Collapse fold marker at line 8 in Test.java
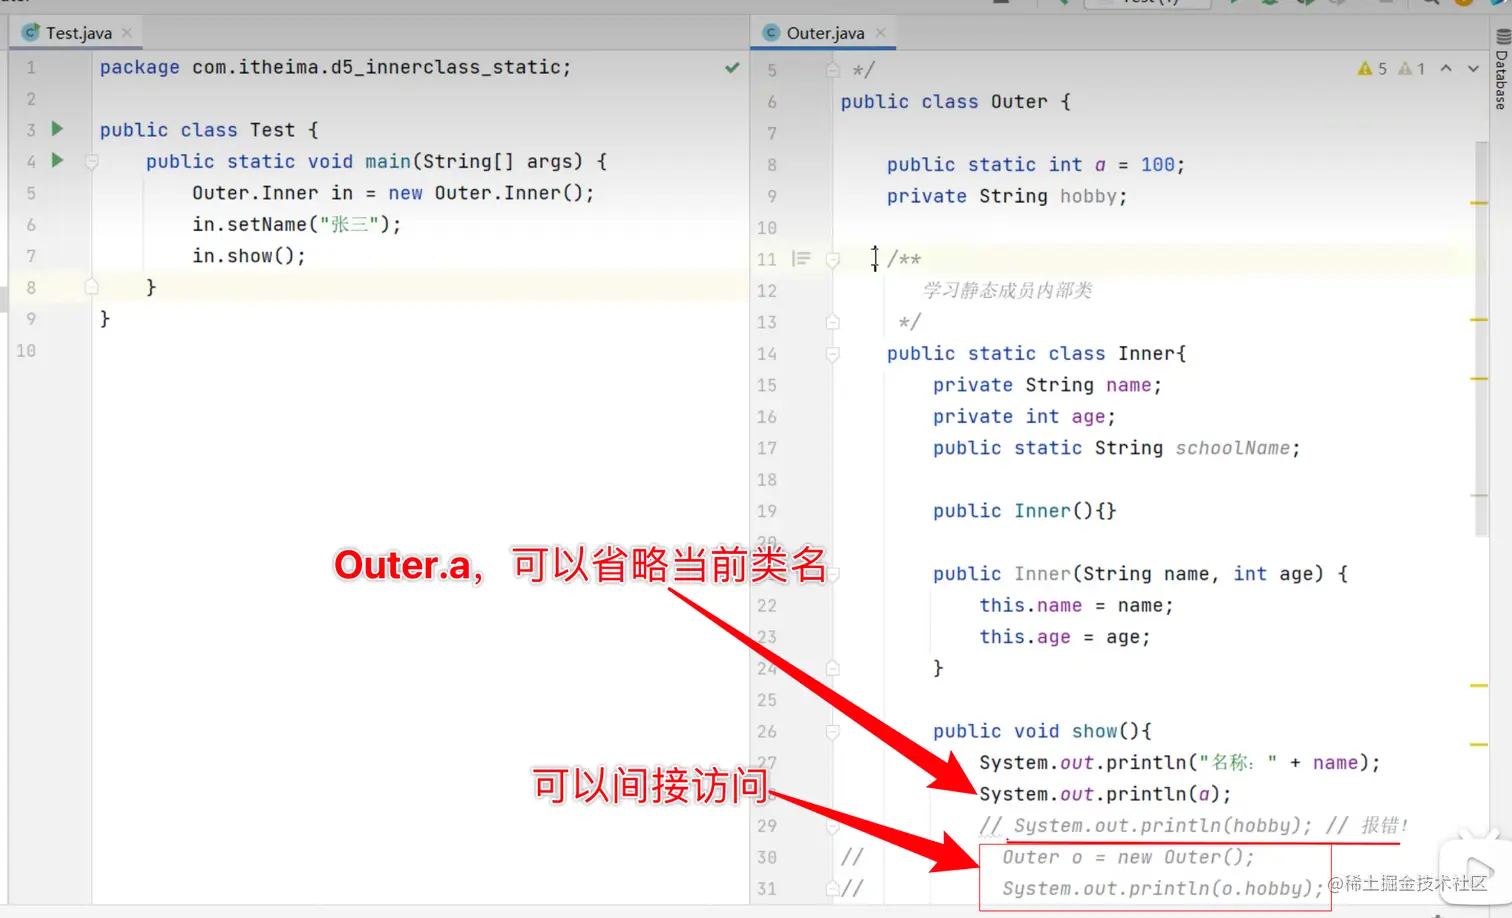Viewport: 1512px width, 918px height. click(x=91, y=287)
